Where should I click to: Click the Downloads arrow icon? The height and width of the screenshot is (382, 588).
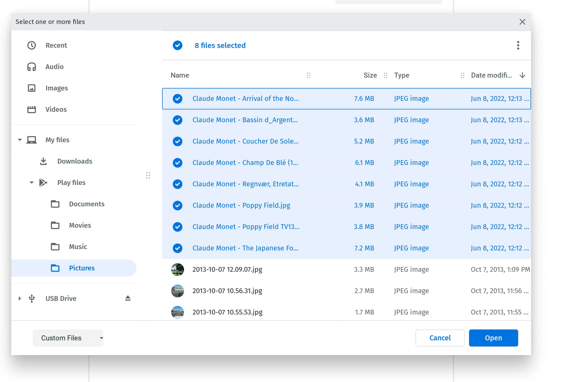(44, 161)
